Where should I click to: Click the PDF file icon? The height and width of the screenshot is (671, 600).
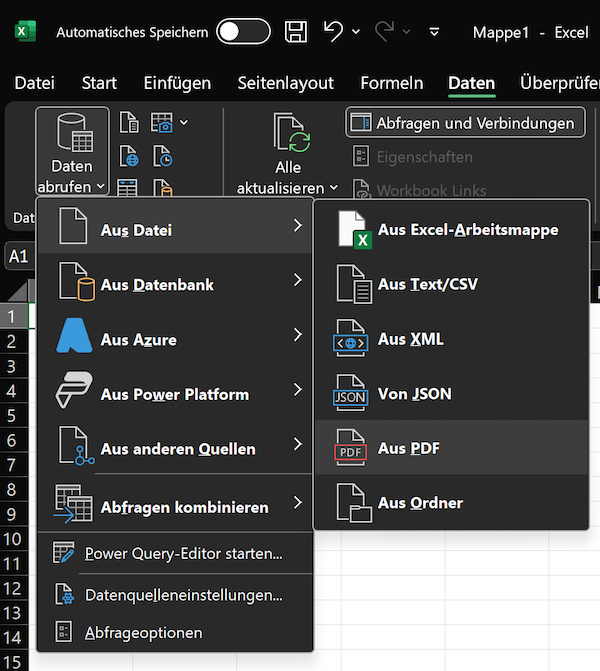point(351,448)
